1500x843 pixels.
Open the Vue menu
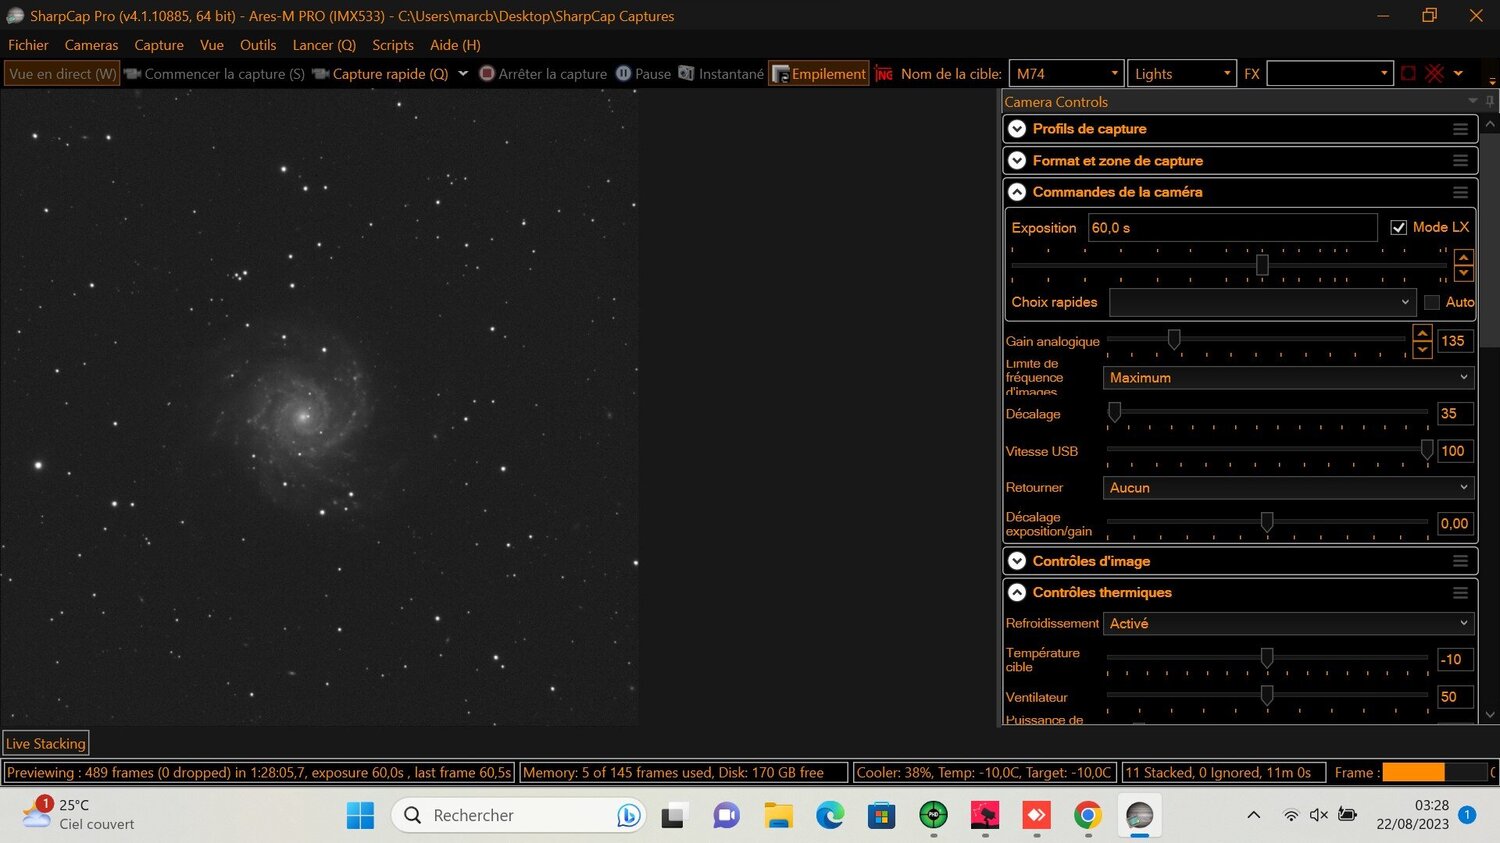(x=212, y=45)
